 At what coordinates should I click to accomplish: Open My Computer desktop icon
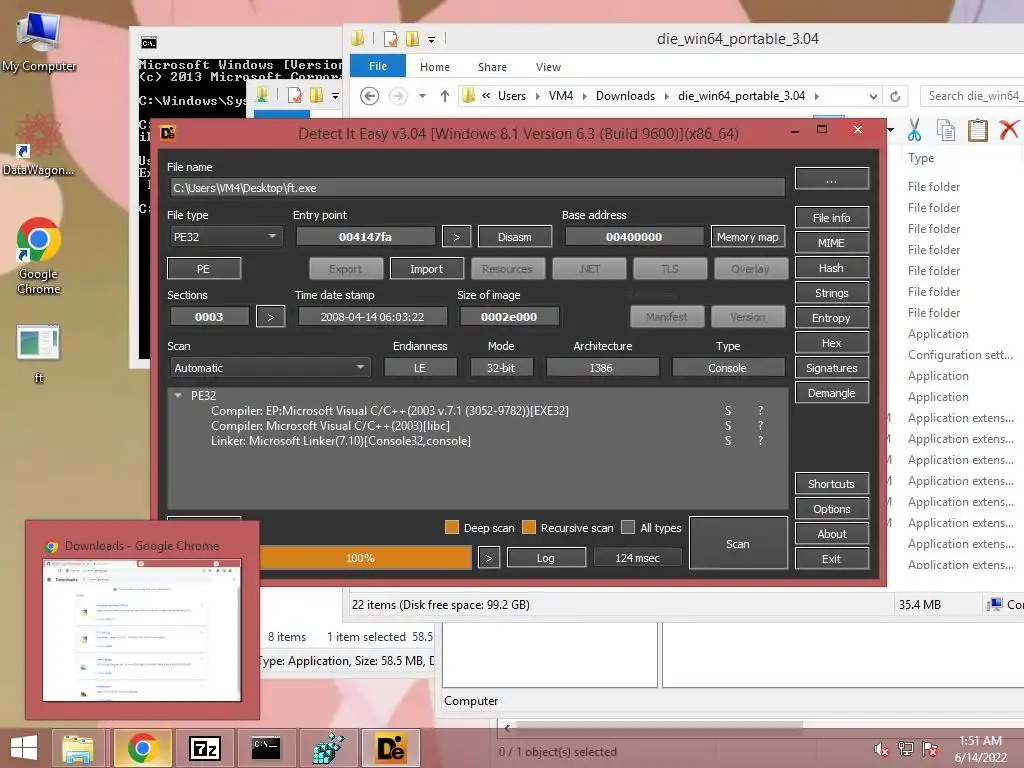click(39, 40)
